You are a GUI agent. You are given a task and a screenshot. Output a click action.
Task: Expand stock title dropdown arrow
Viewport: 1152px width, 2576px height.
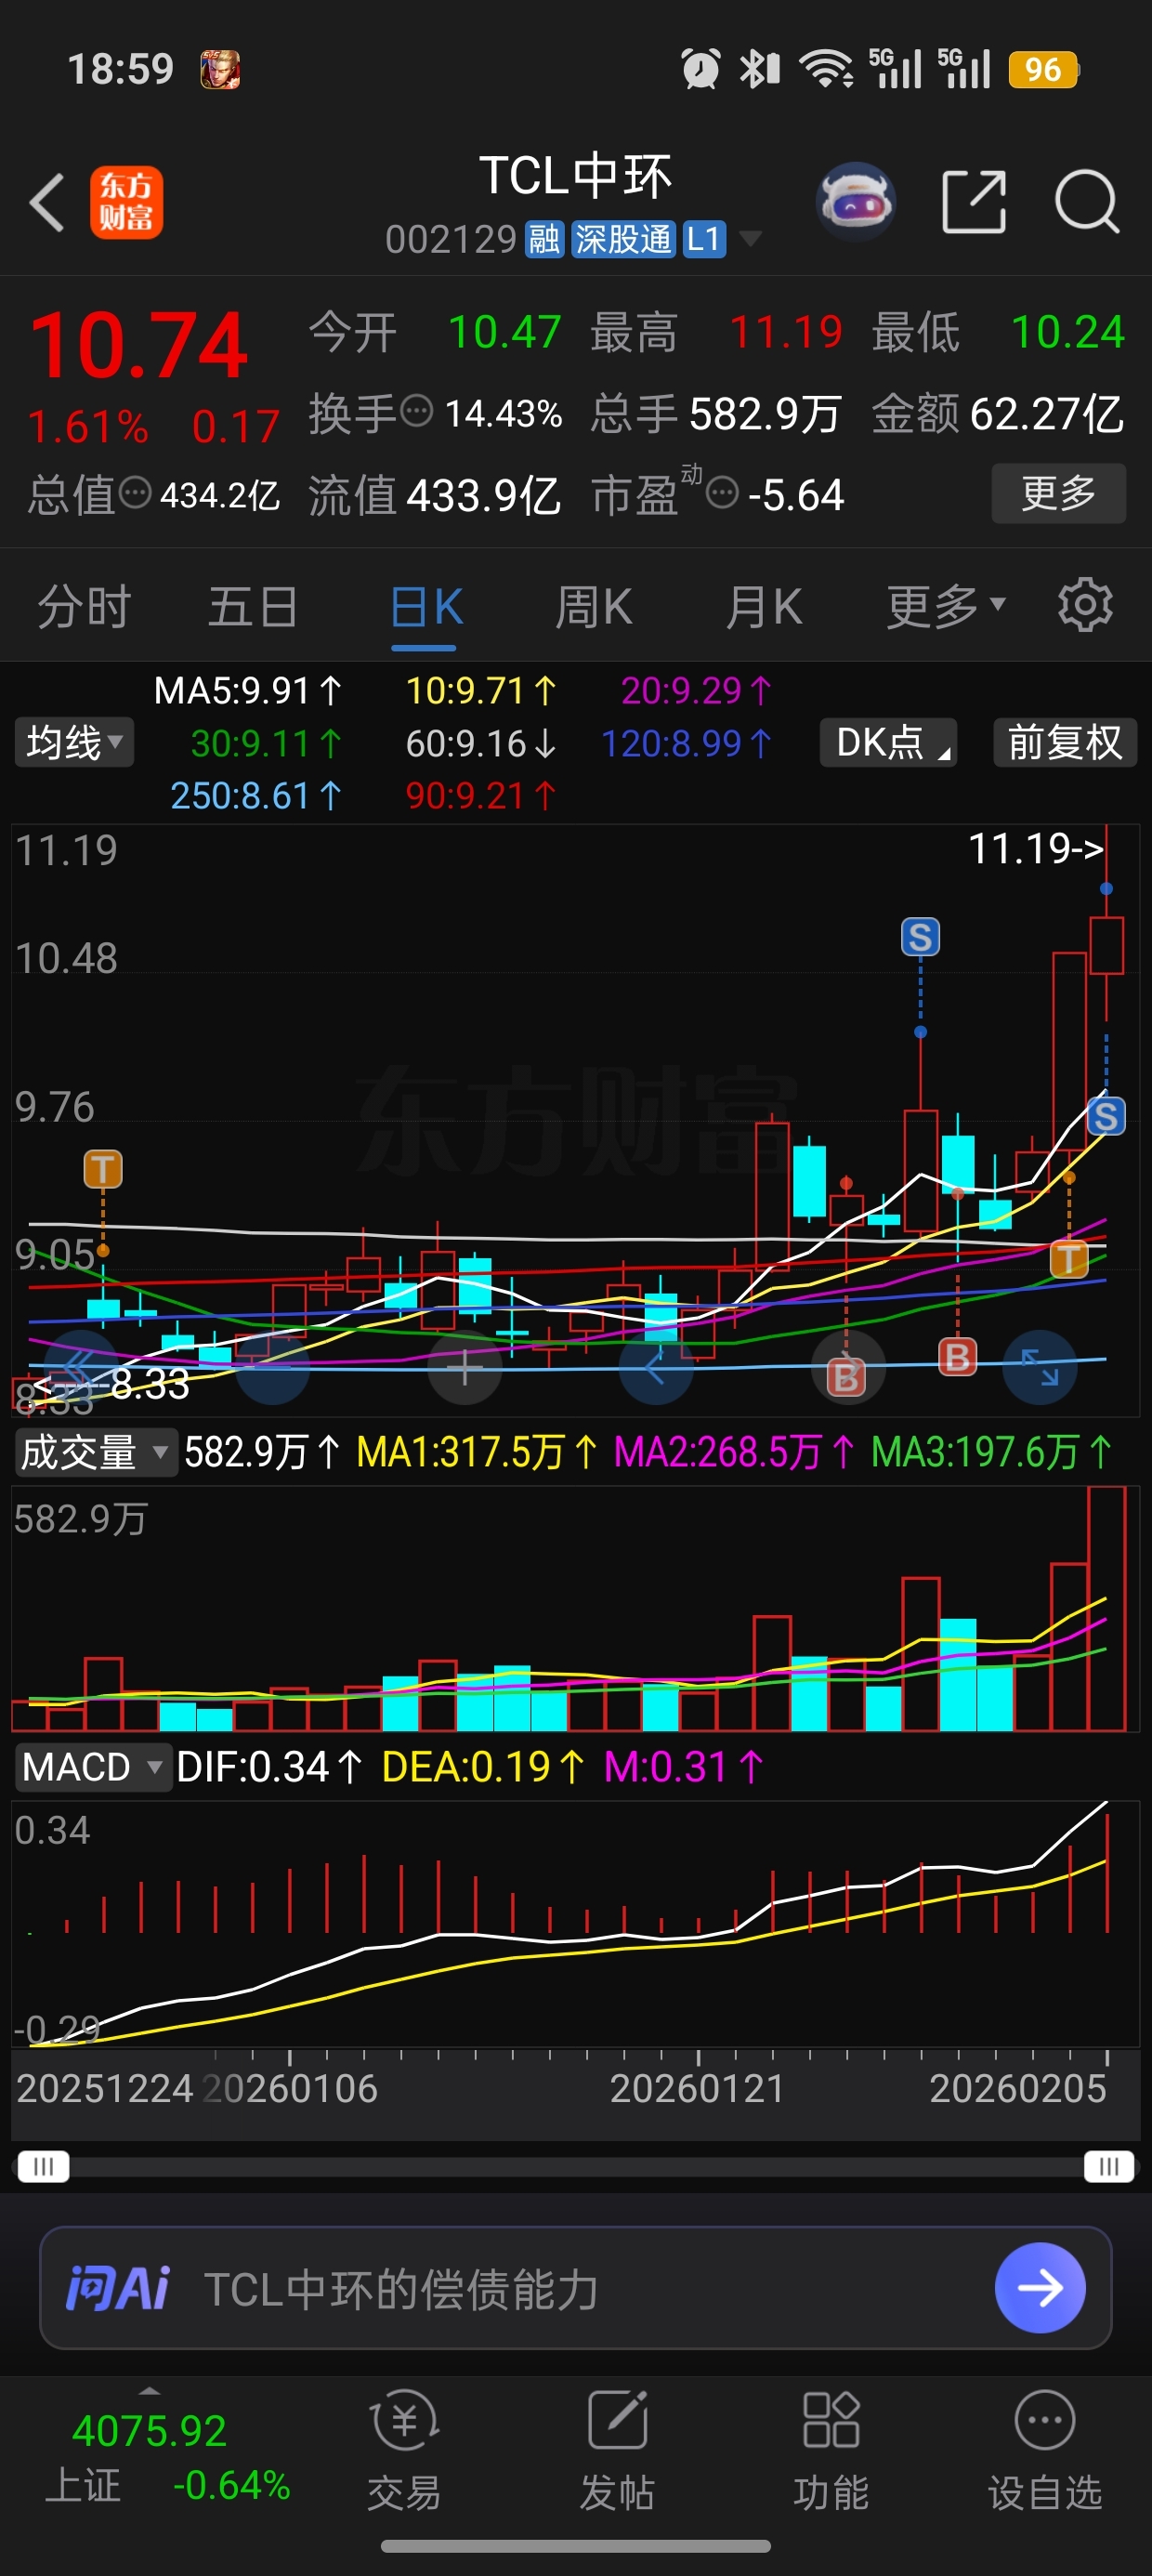[x=750, y=239]
